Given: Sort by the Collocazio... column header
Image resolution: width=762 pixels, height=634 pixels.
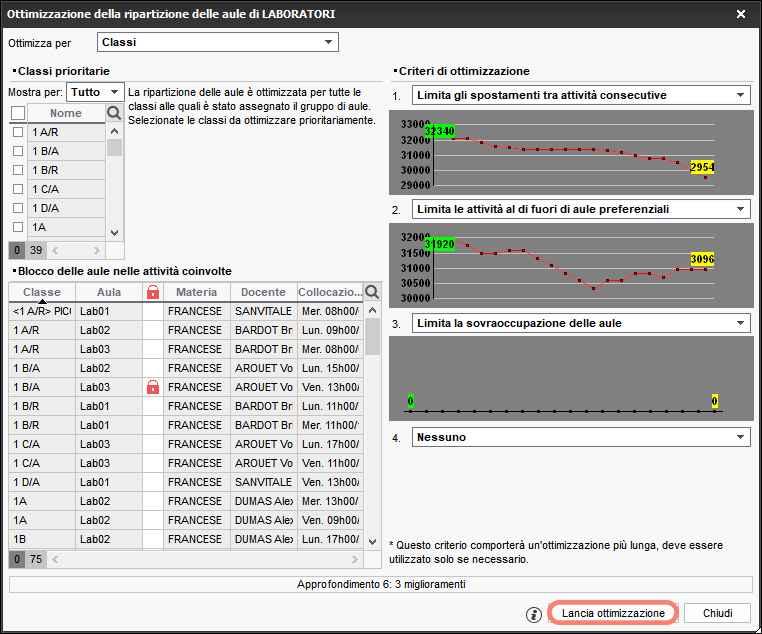Looking at the screenshot, I should [330, 292].
